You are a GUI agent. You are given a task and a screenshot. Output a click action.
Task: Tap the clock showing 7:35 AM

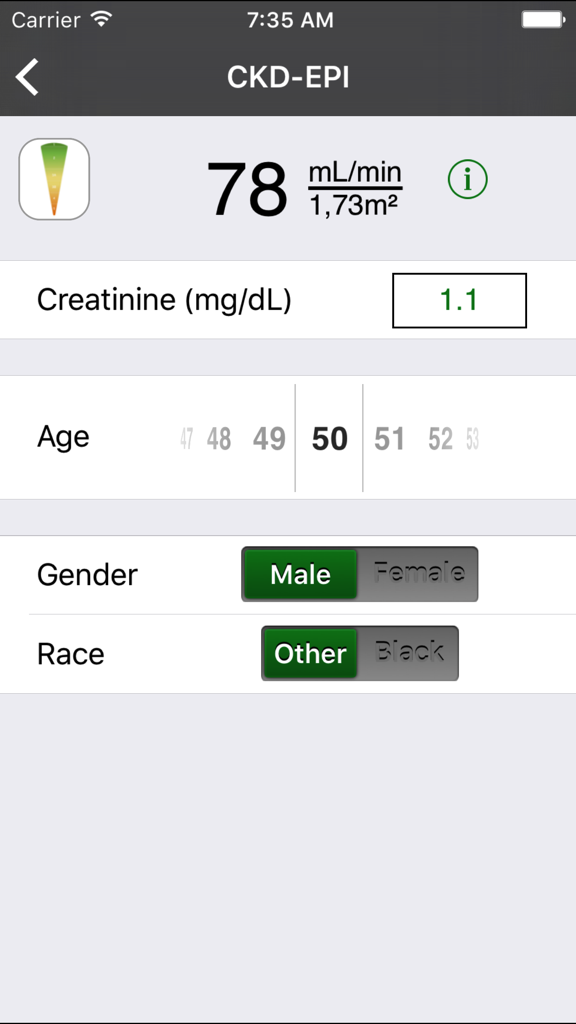tap(289, 19)
